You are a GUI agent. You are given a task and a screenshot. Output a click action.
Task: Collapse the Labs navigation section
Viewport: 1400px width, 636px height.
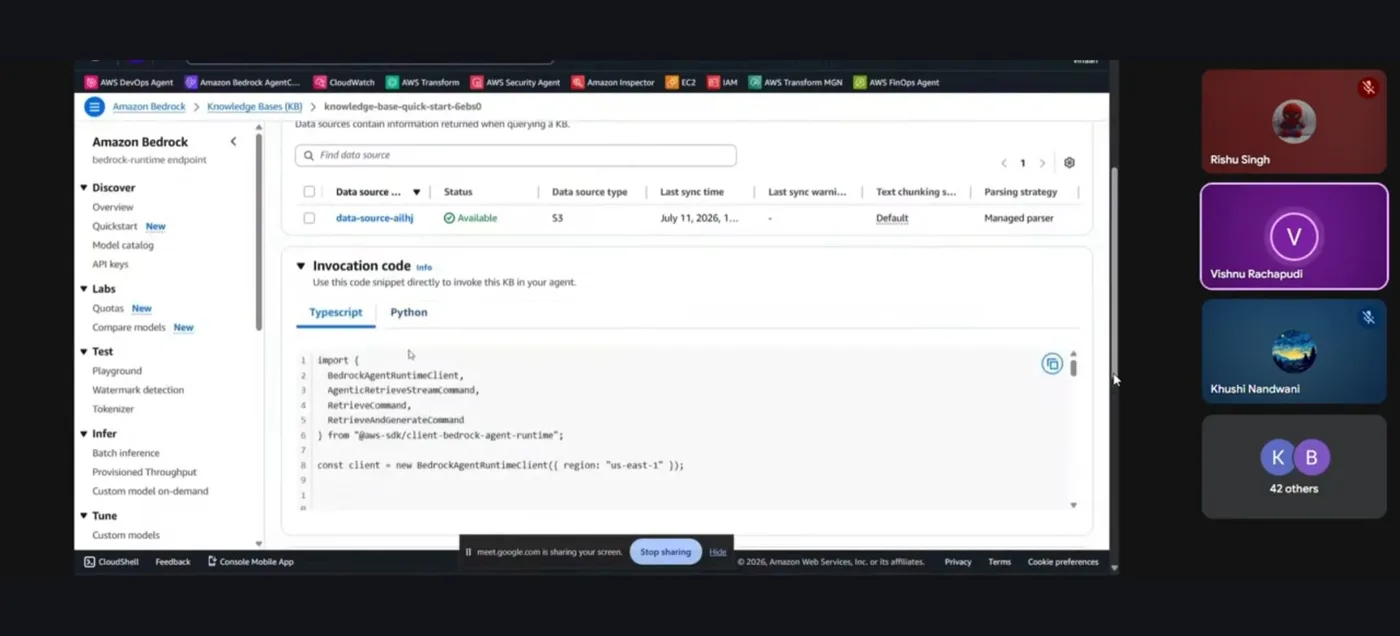pos(84,289)
